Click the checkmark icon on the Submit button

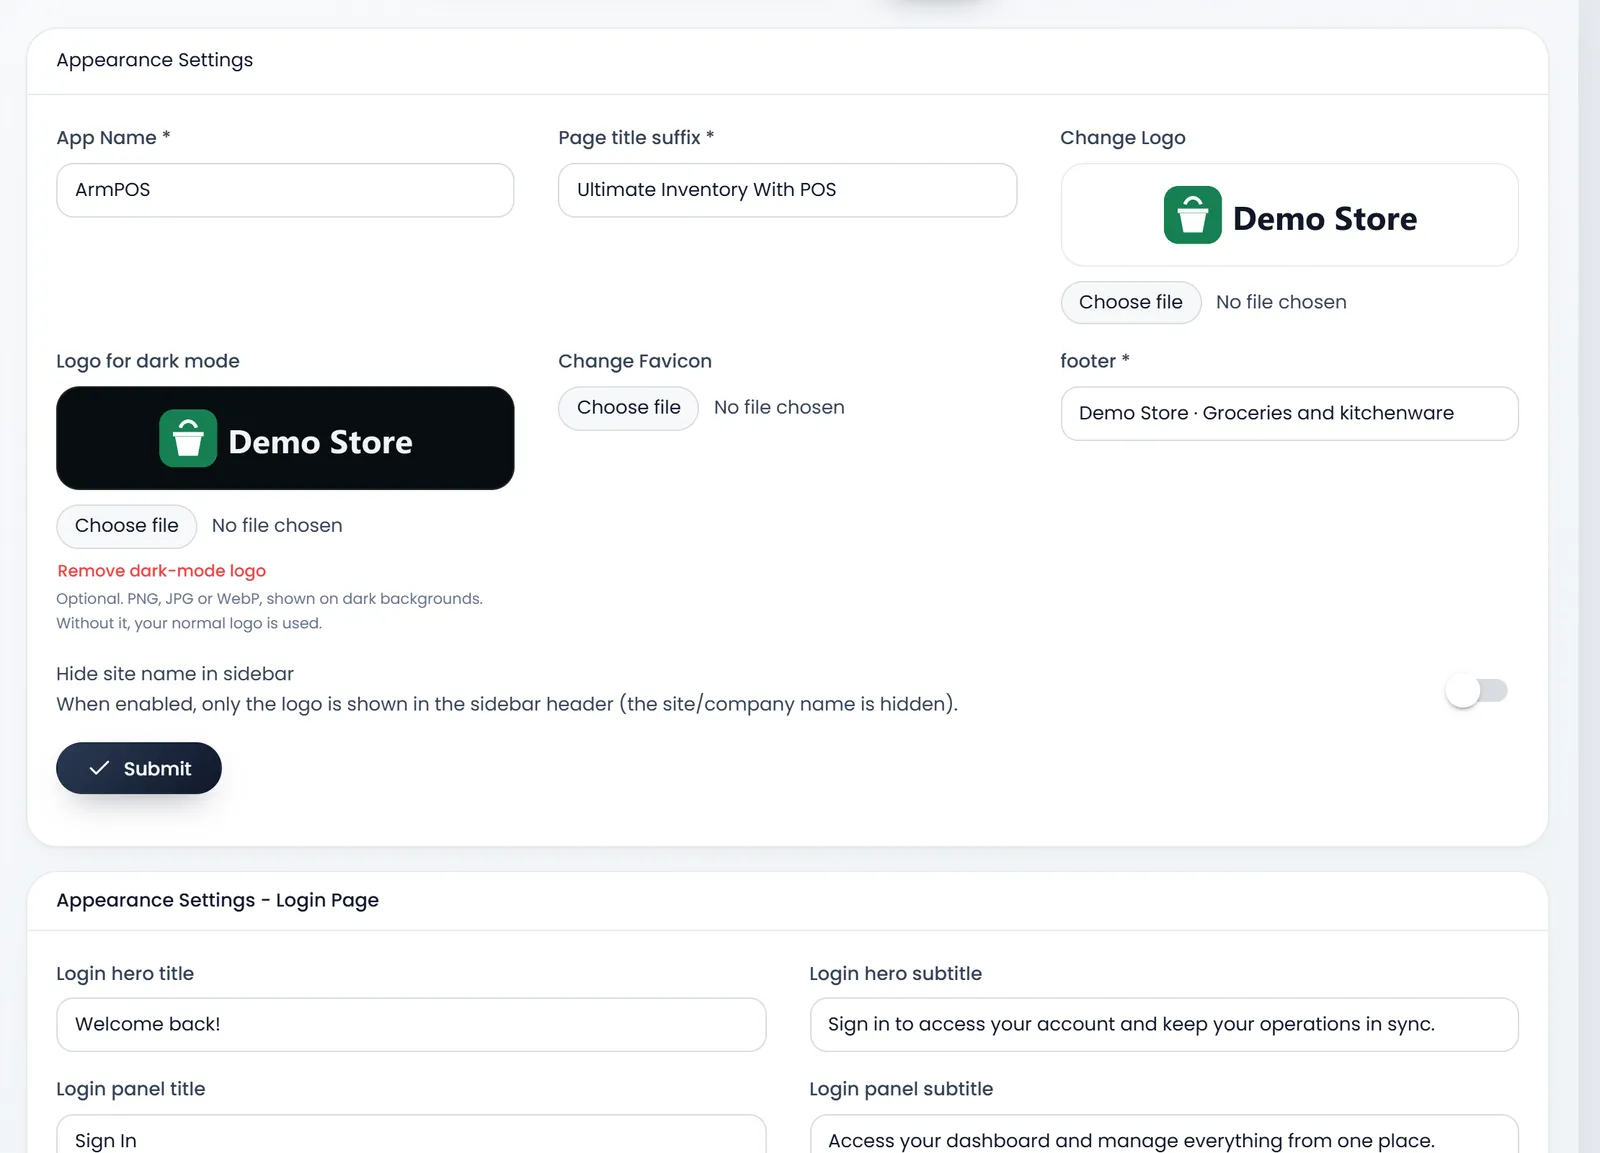tap(99, 768)
